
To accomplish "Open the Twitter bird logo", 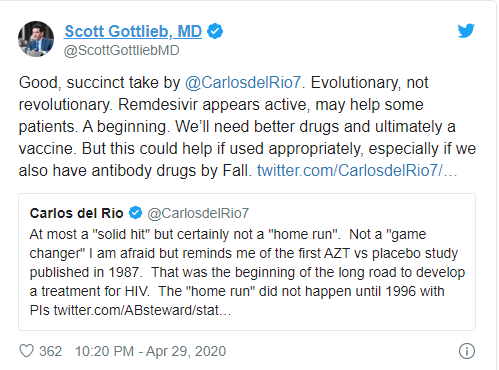I will tap(466, 31).
